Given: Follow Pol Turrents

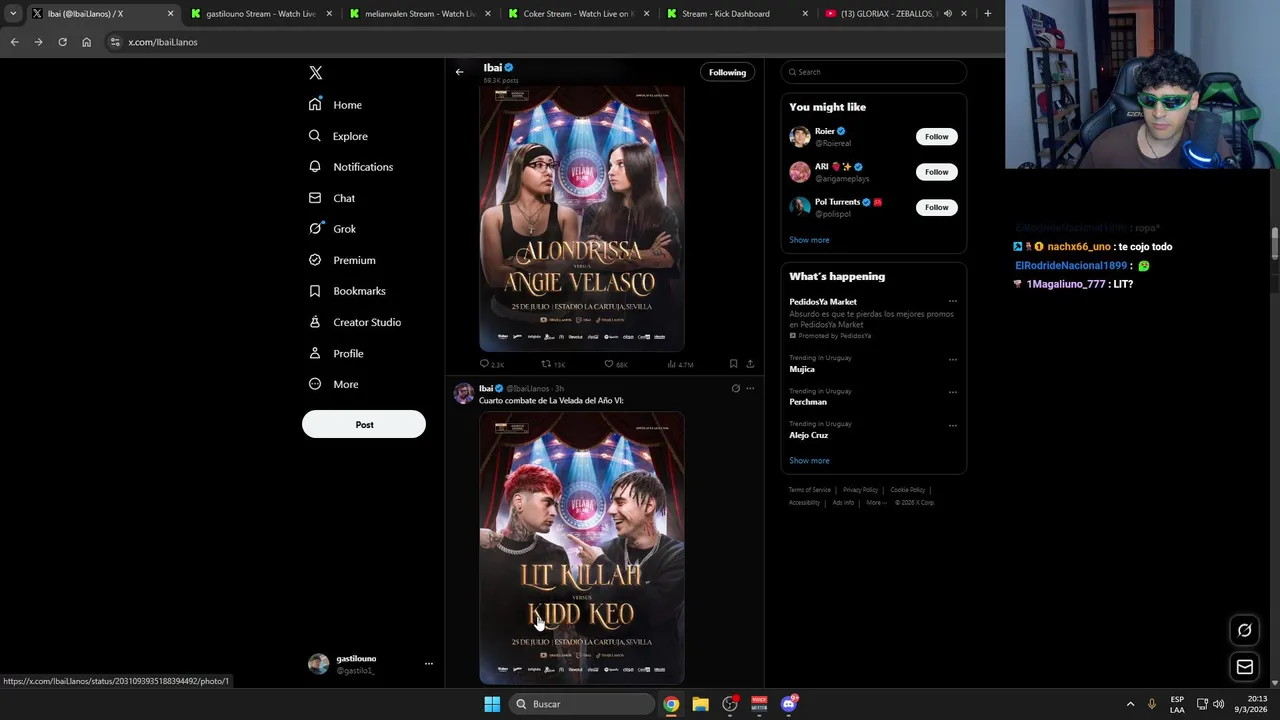Looking at the screenshot, I should point(936,207).
